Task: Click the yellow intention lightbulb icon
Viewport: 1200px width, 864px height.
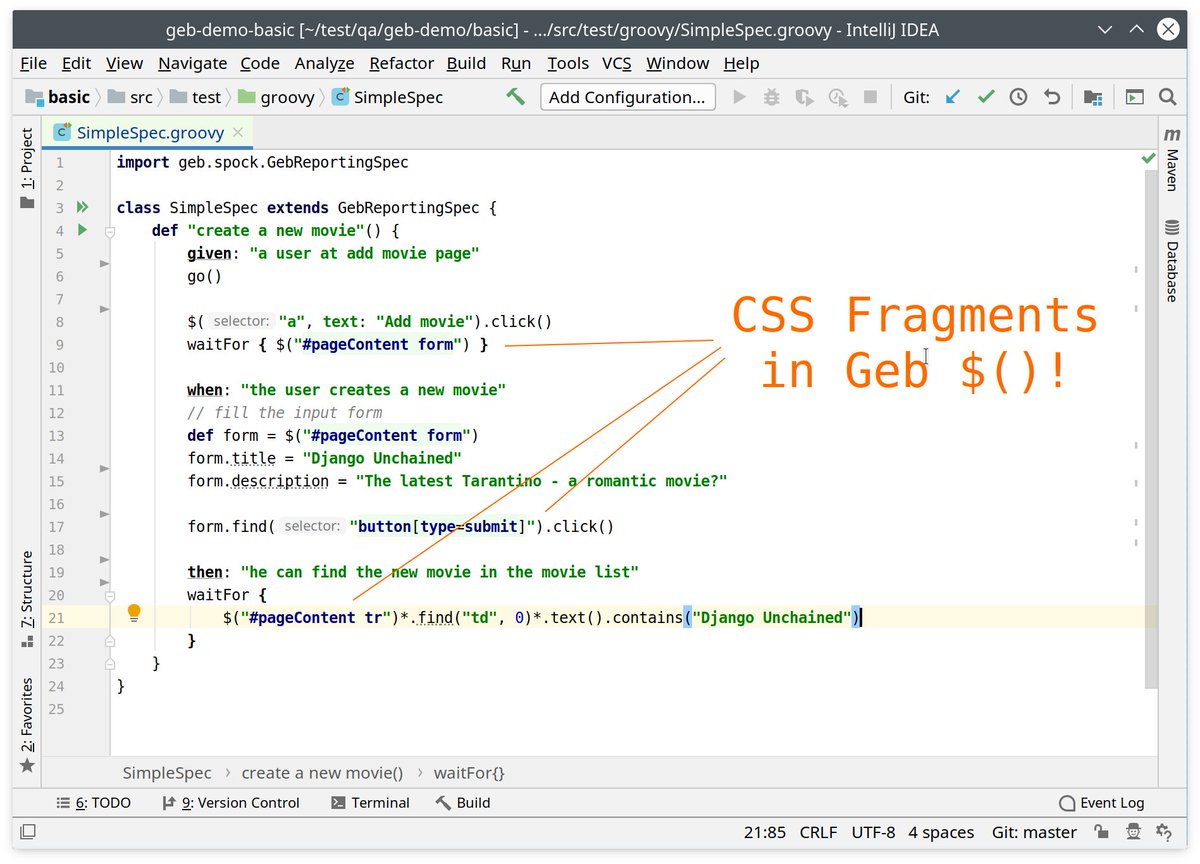Action: [x=134, y=613]
